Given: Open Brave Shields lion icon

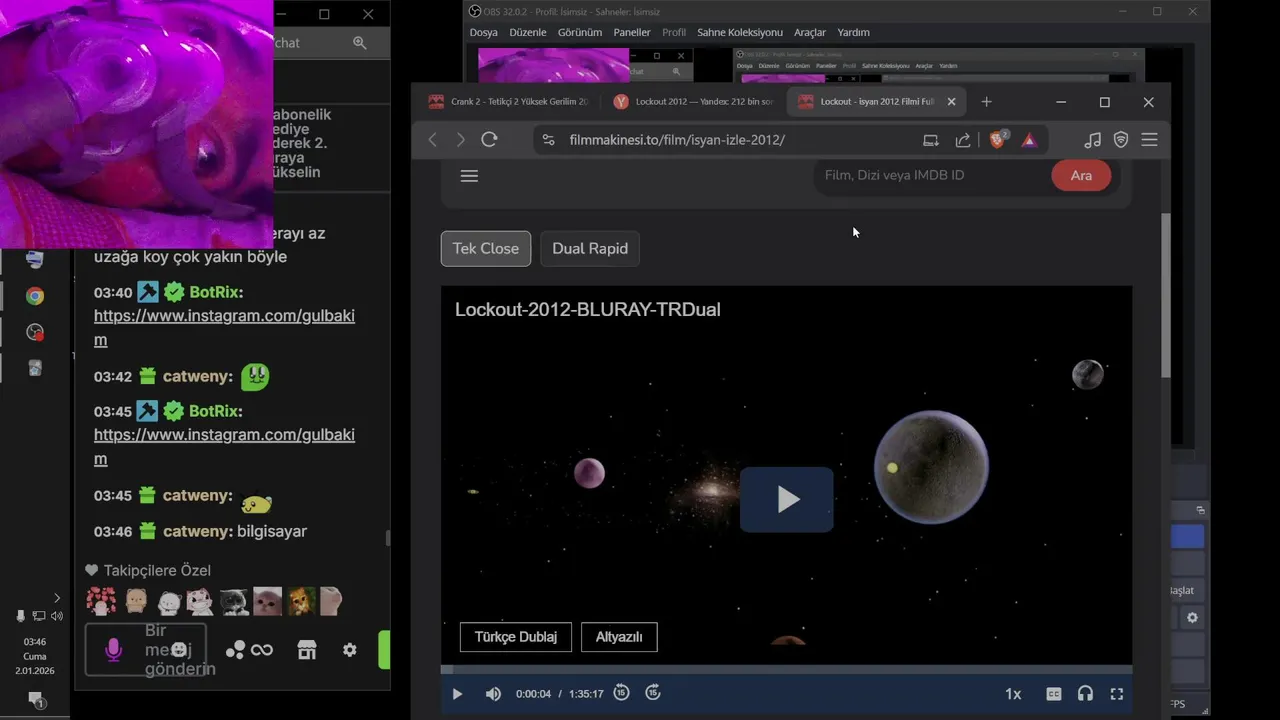Looking at the screenshot, I should point(998,140).
